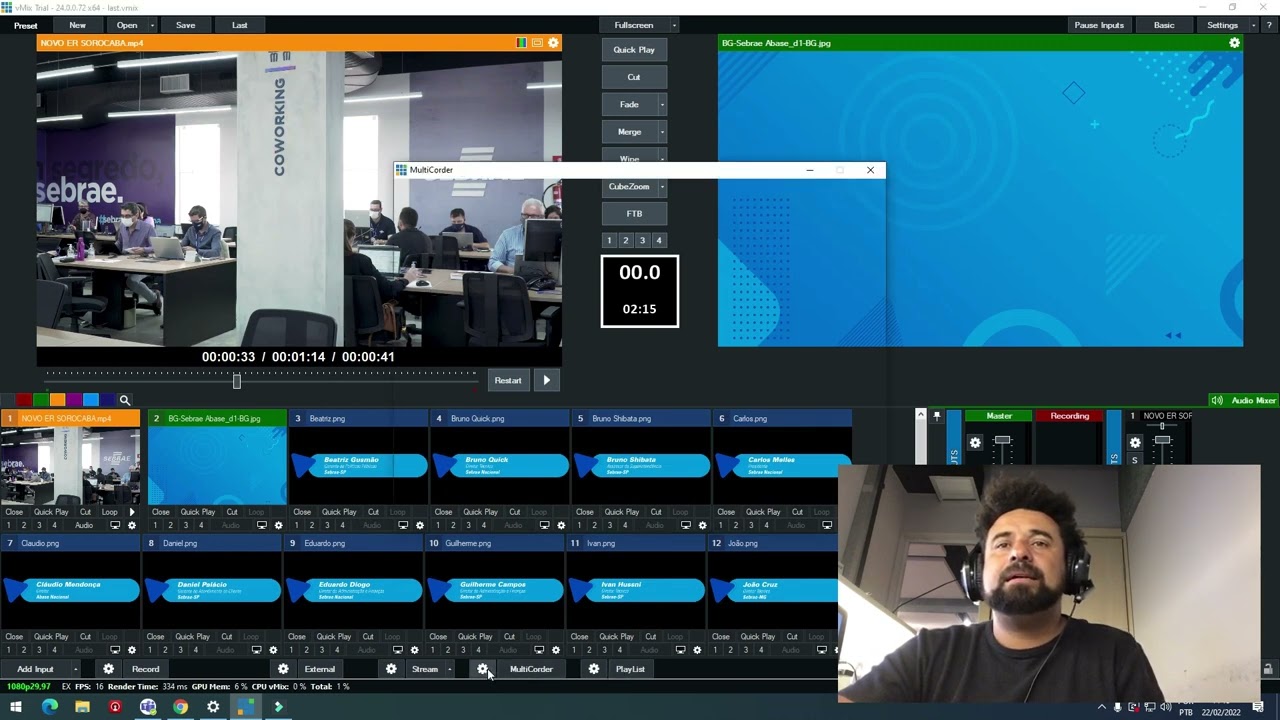Toggle transition overlay button 3
Image resolution: width=1280 pixels, height=720 pixels.
[642, 240]
